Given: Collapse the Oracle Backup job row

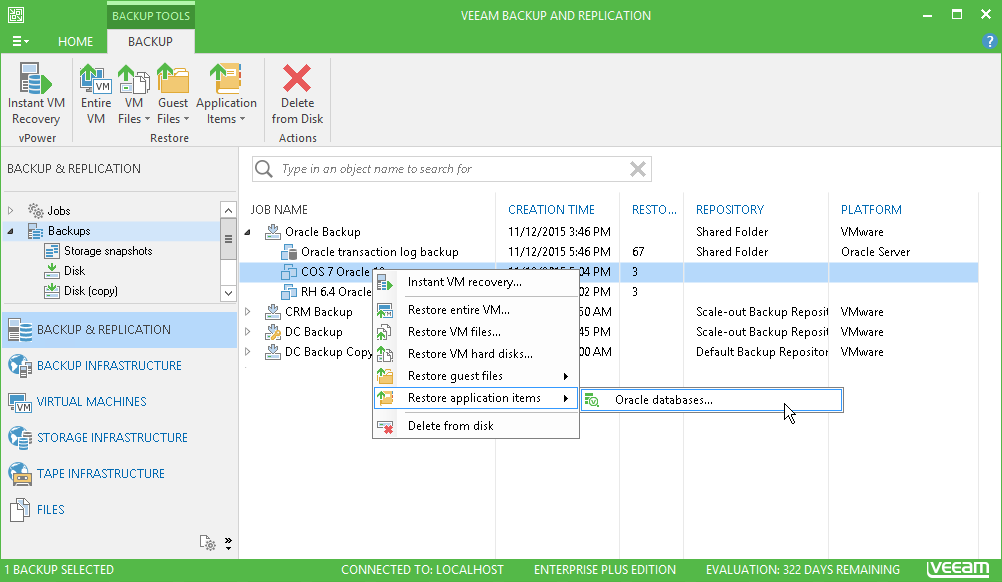Looking at the screenshot, I should 248,232.
